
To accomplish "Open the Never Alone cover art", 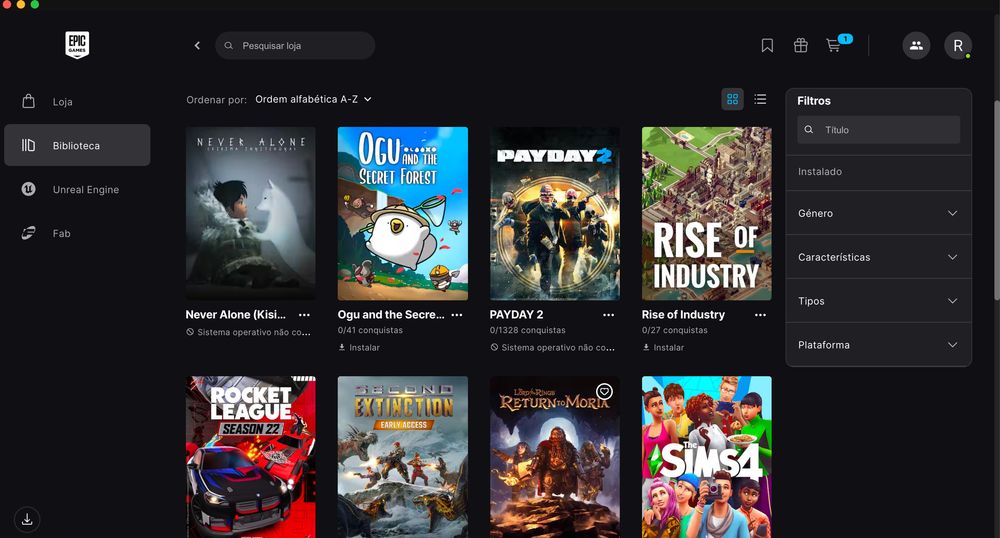I will 251,214.
